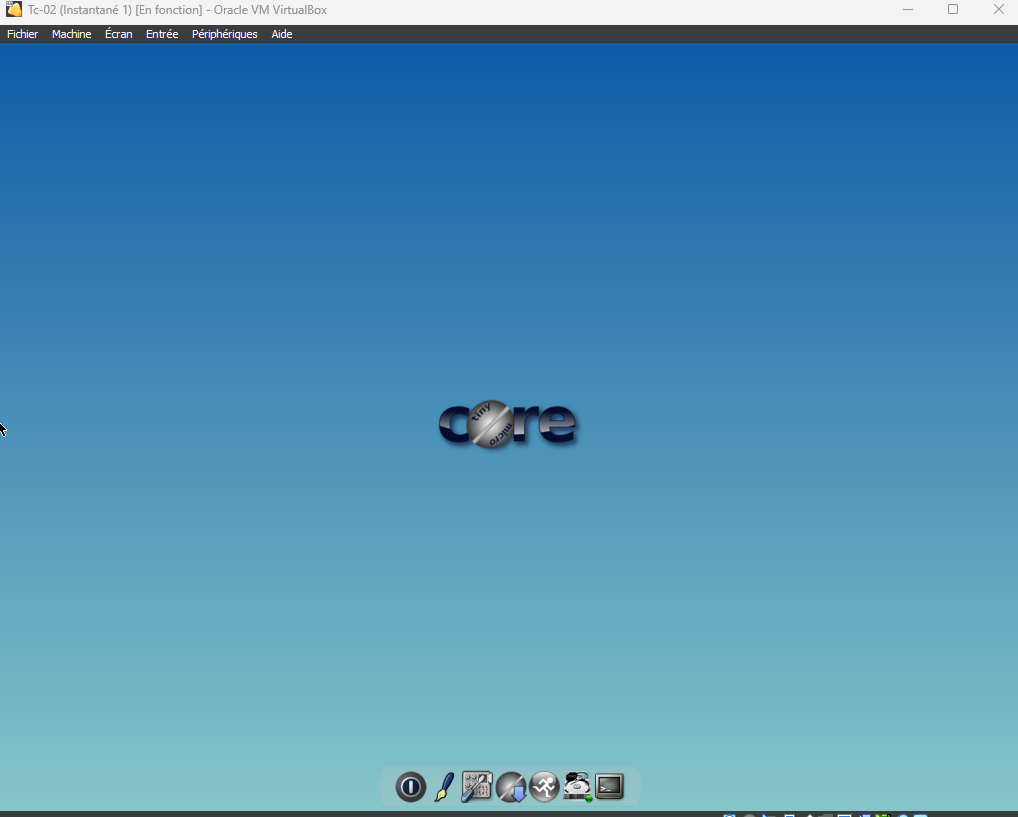Click the VirtualBox icon in the title bar
The width and height of the screenshot is (1018, 817).
[14, 9]
